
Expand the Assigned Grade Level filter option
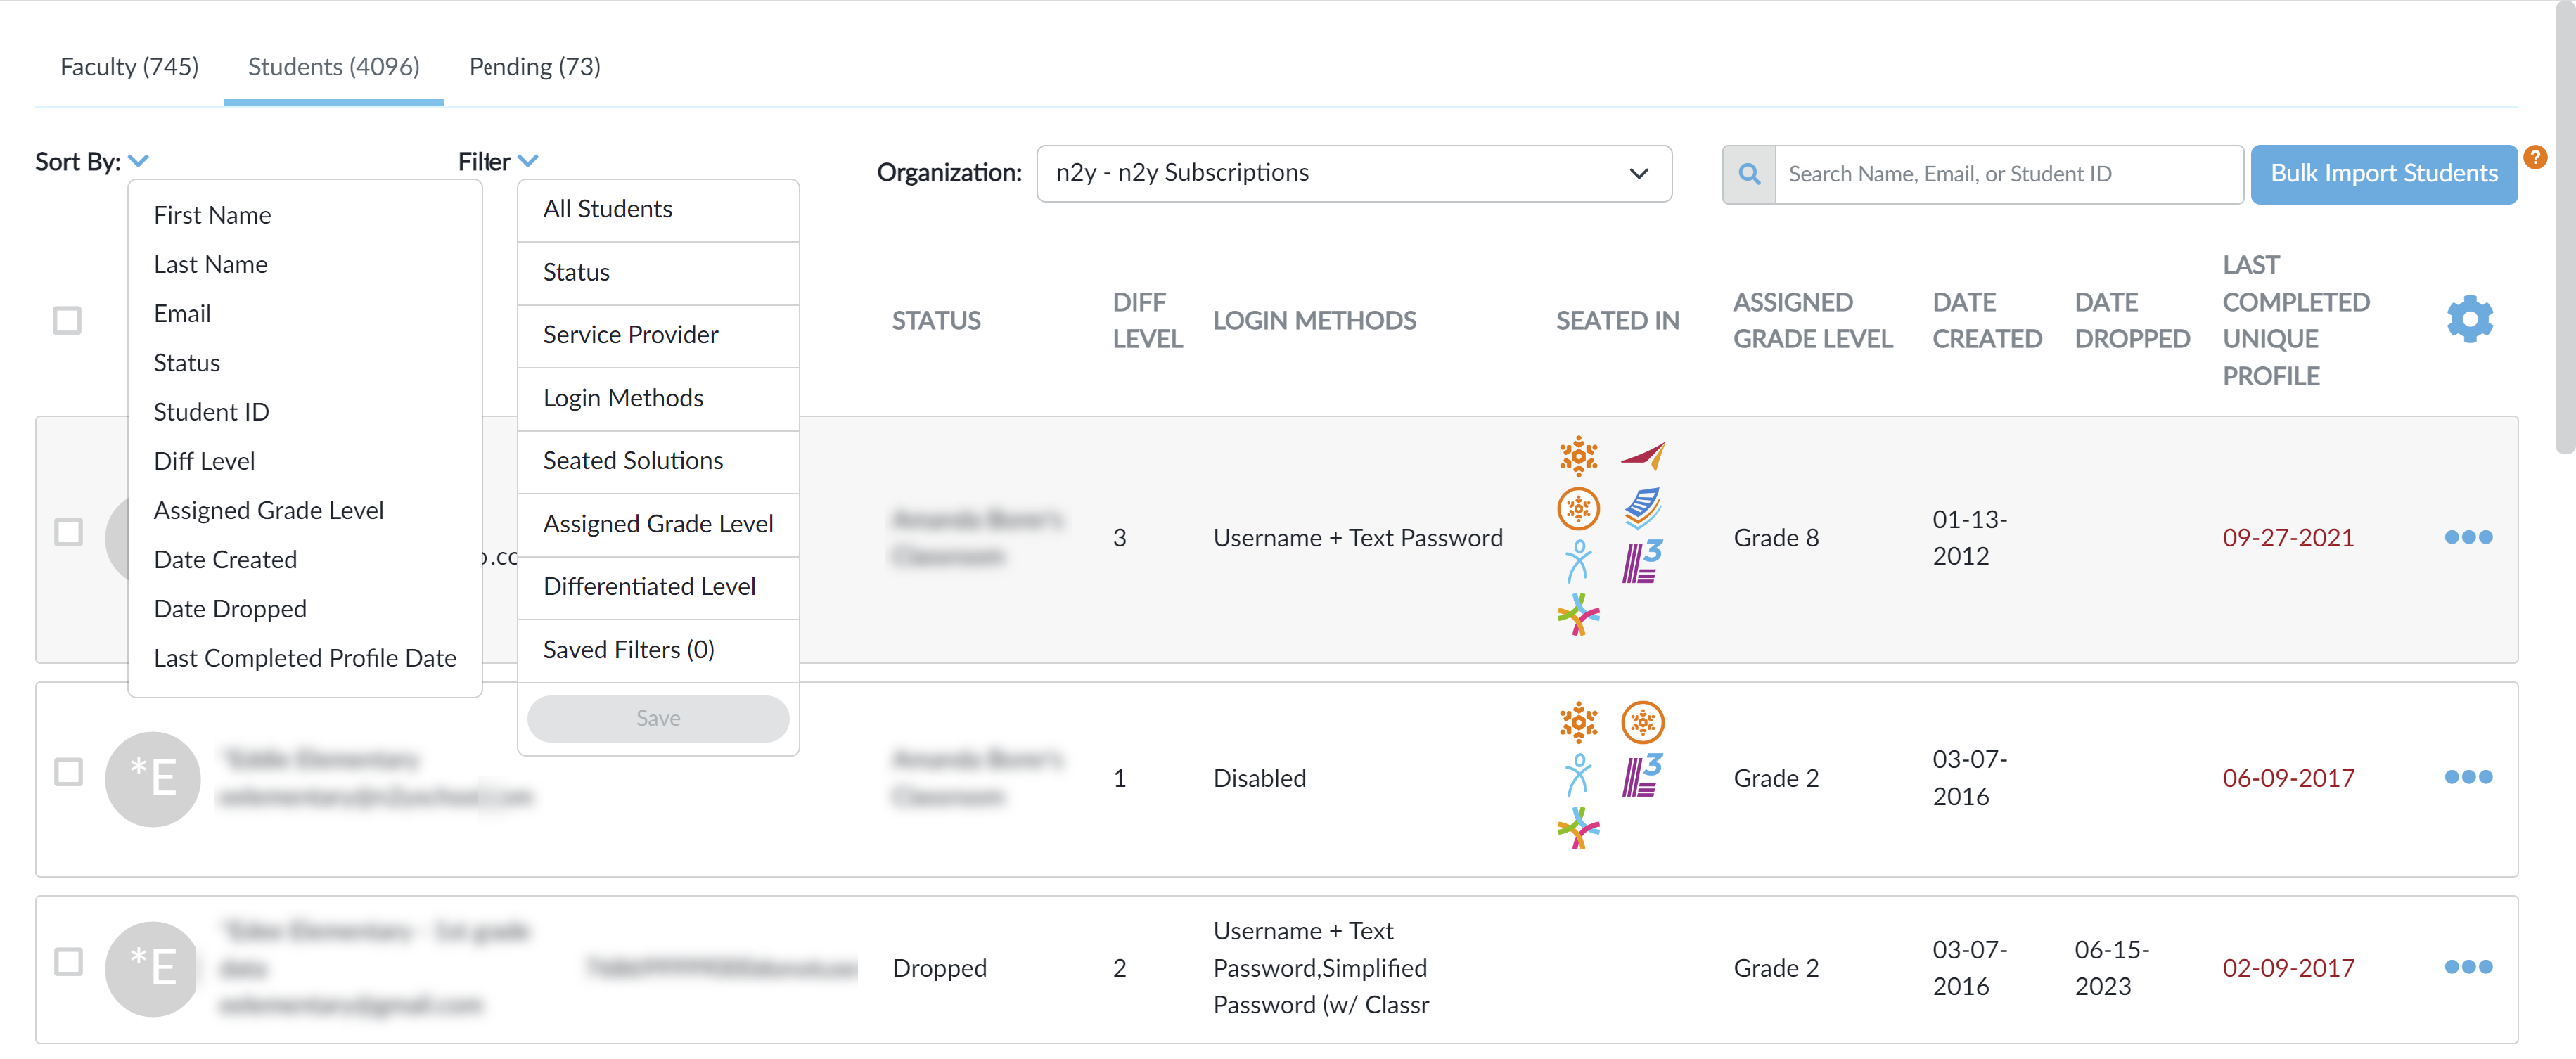658,524
